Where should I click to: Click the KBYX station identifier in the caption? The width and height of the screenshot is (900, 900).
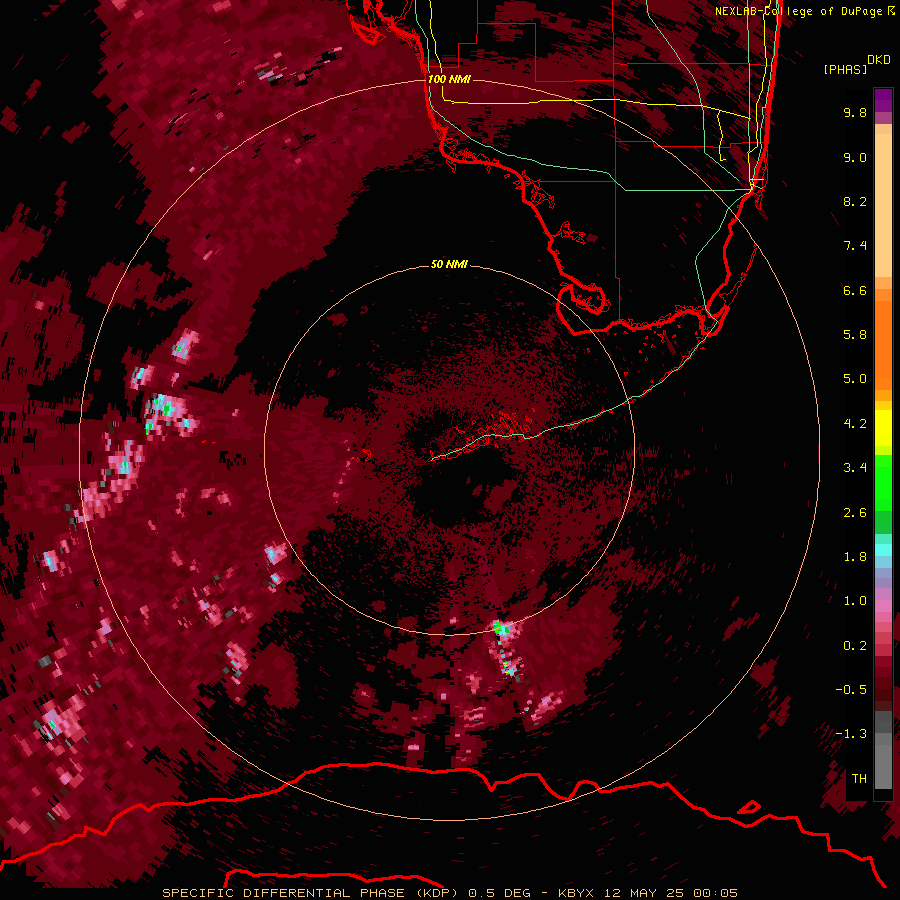pos(577,893)
